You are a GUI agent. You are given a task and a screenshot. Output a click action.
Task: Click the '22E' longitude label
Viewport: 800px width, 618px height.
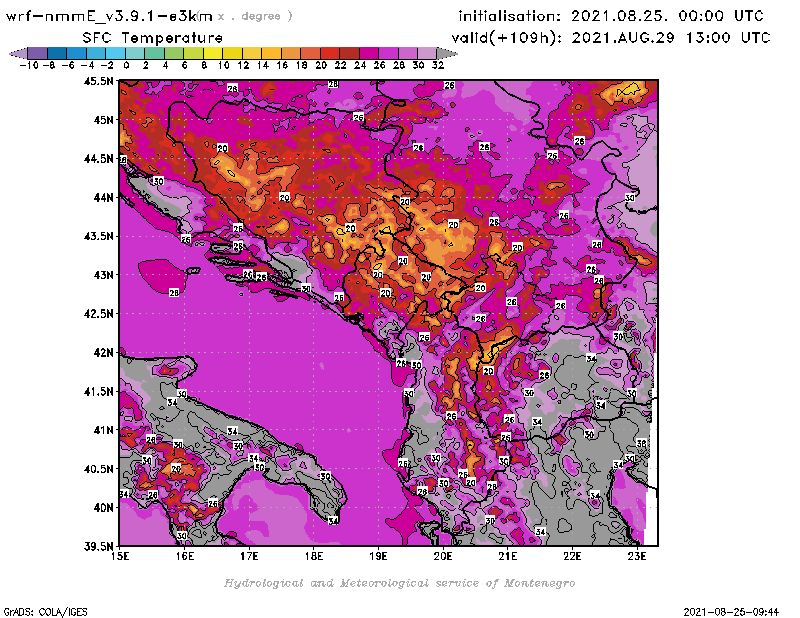(572, 556)
